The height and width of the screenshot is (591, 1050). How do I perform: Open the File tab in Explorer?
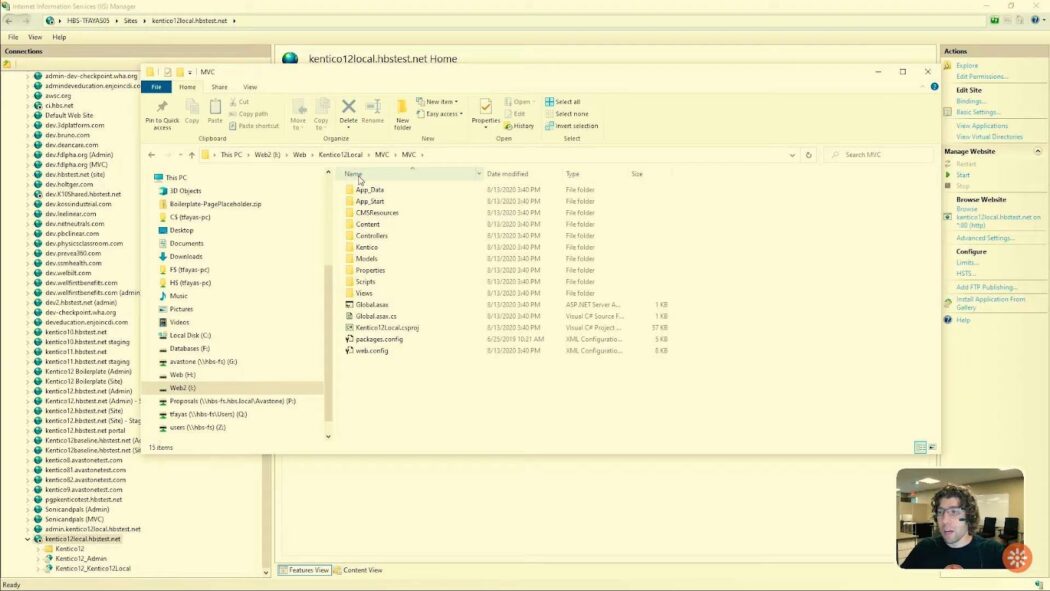[x=156, y=87]
